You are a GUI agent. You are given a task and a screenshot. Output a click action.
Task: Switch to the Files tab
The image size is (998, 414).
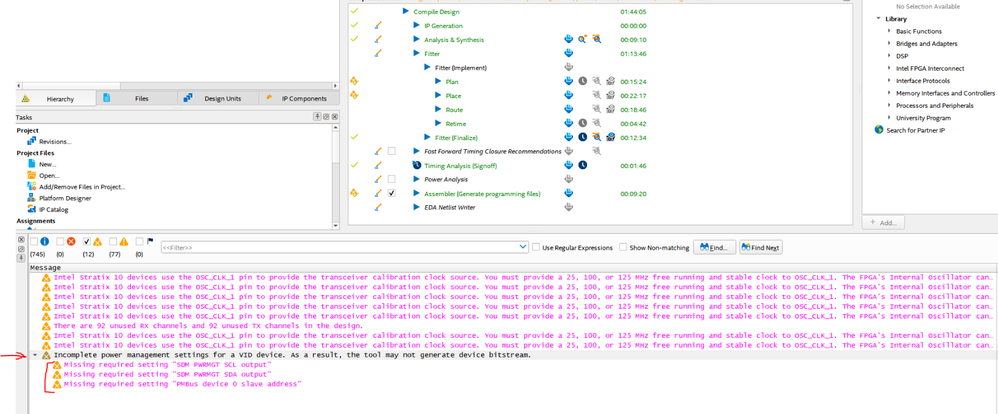[x=141, y=99]
